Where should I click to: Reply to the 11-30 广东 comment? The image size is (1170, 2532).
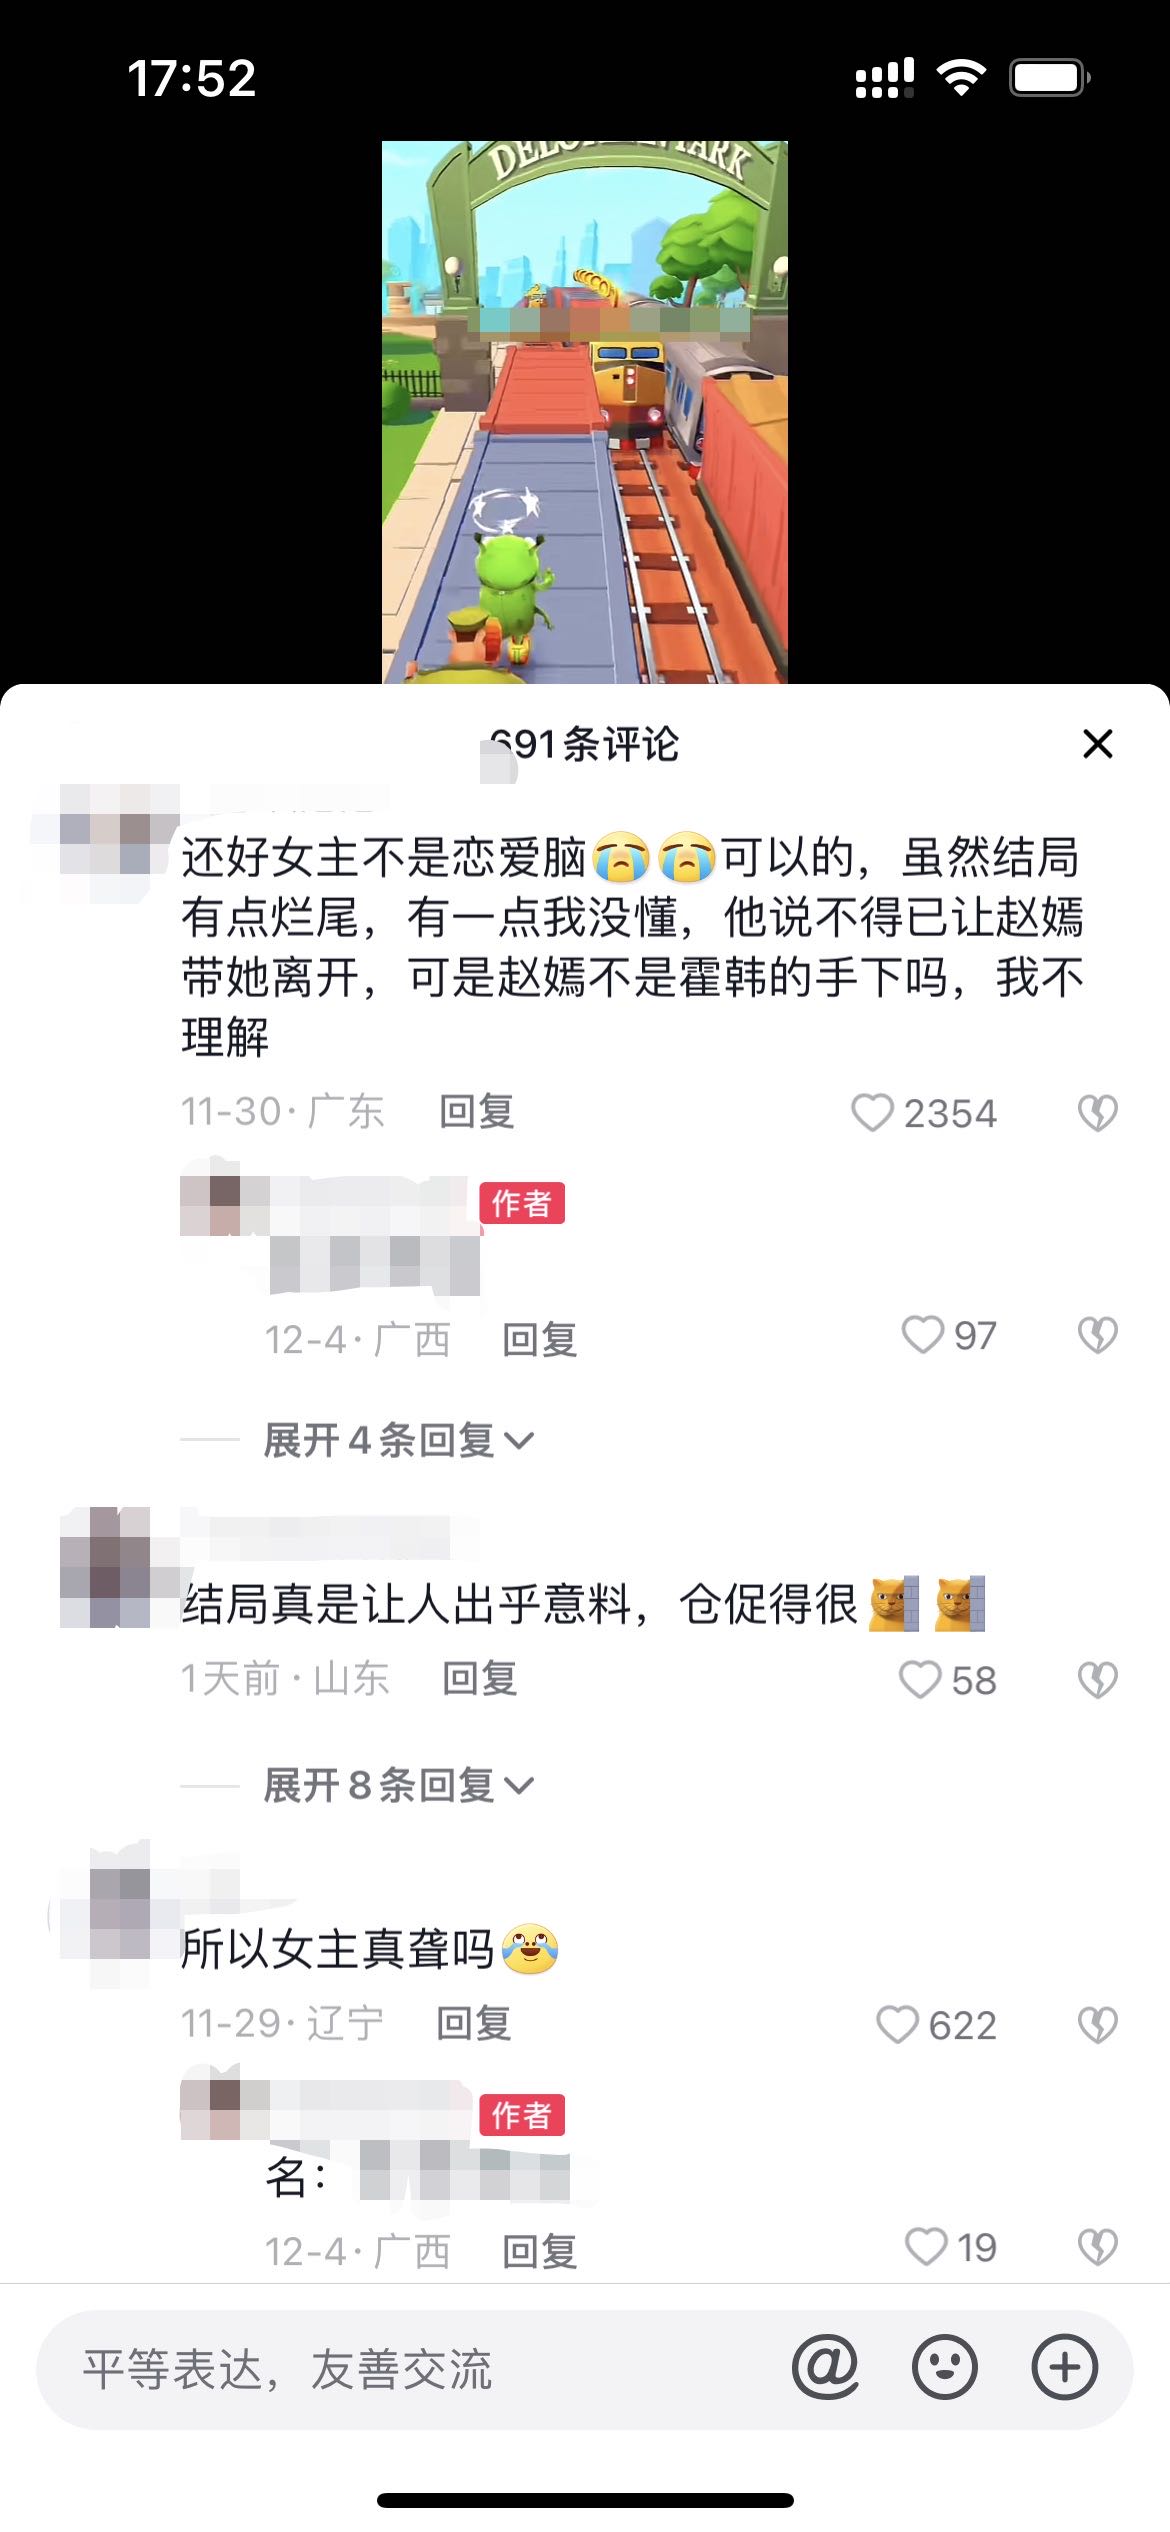[x=477, y=1112]
